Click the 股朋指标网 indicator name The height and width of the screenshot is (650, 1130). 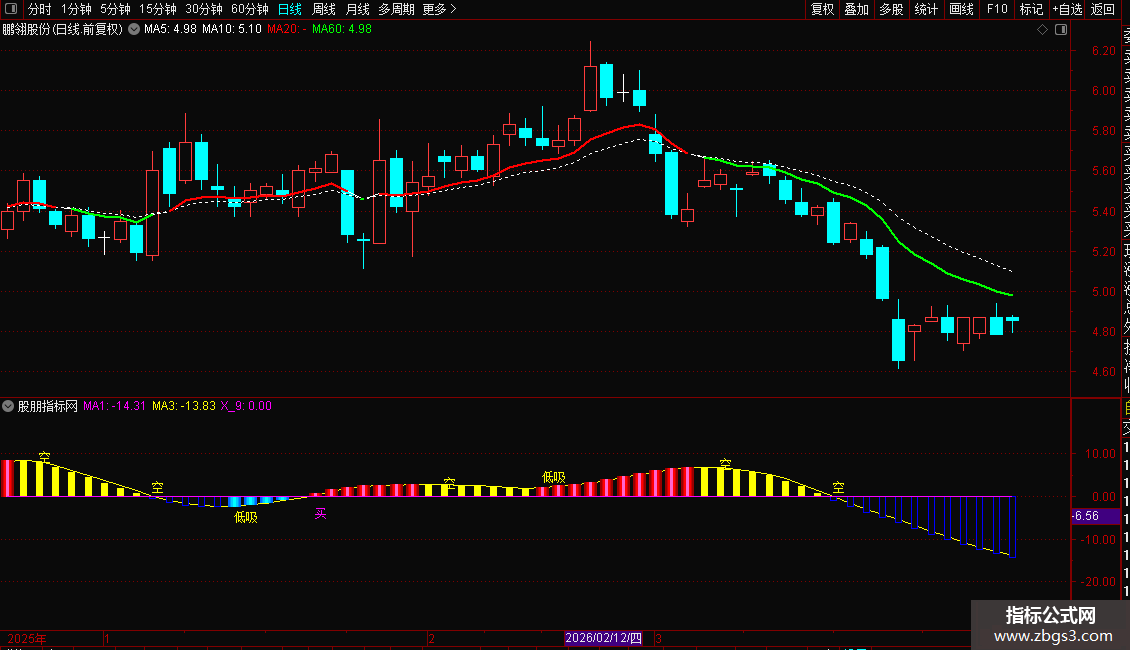tap(48, 406)
